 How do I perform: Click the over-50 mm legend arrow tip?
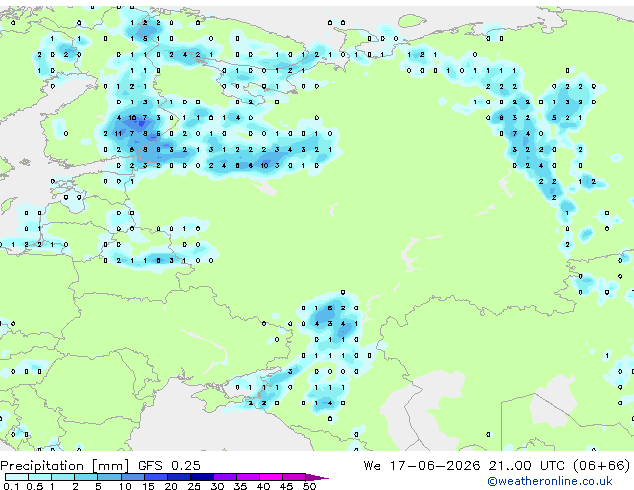[x=317, y=478]
